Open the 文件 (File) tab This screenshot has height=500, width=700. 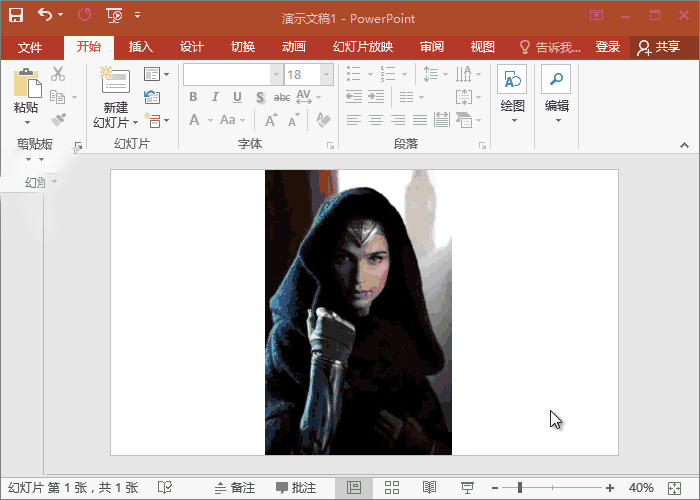coord(30,47)
